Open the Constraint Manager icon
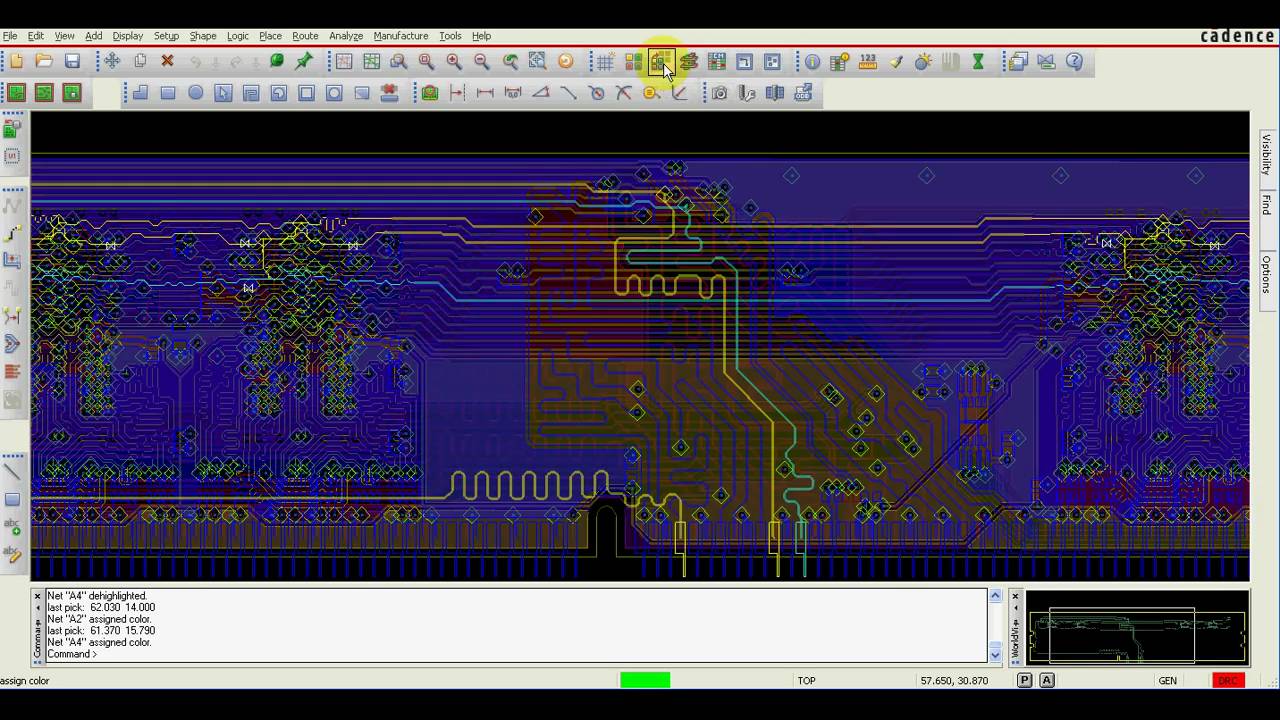Viewport: 1280px width, 720px height. [x=717, y=62]
